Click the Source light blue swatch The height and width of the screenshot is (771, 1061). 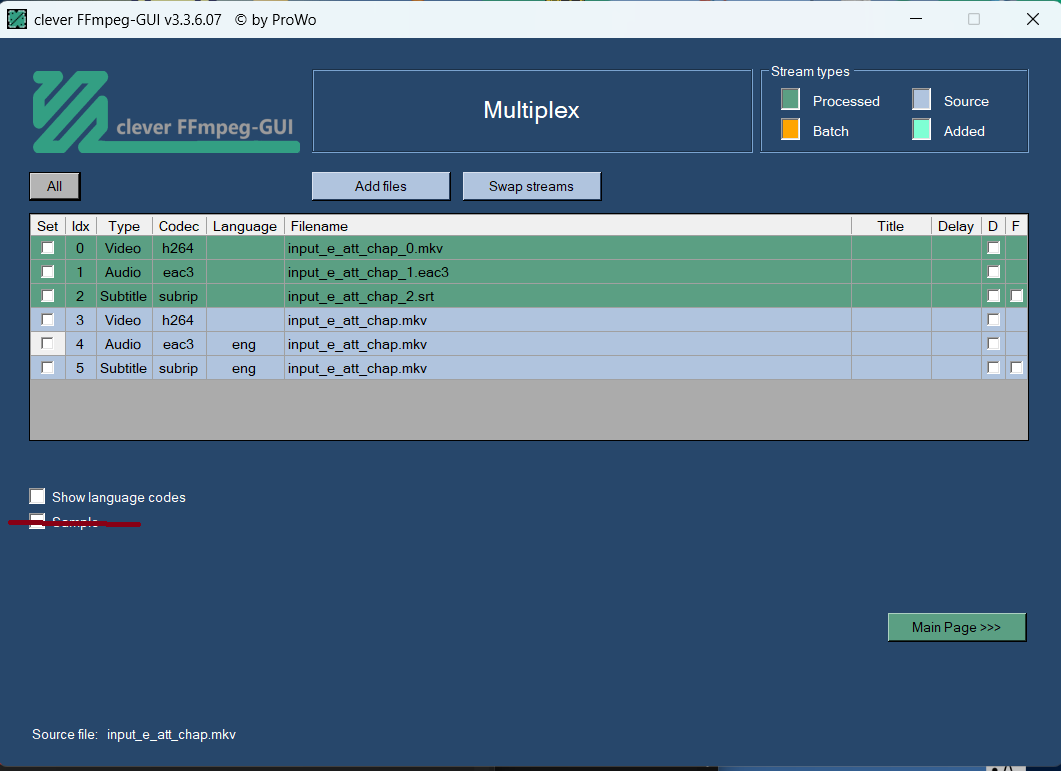coord(921,100)
